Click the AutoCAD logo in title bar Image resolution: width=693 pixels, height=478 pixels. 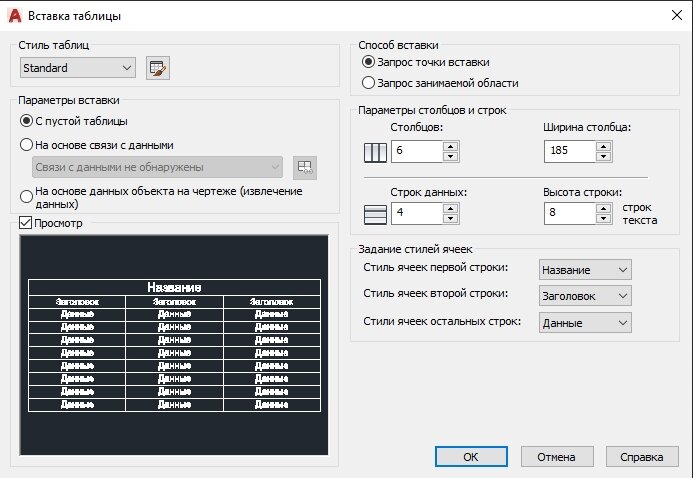tap(15, 16)
